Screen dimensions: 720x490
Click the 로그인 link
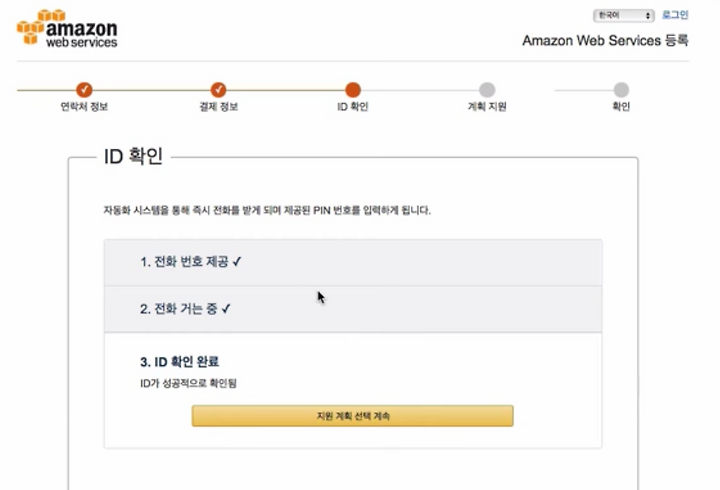(x=675, y=15)
